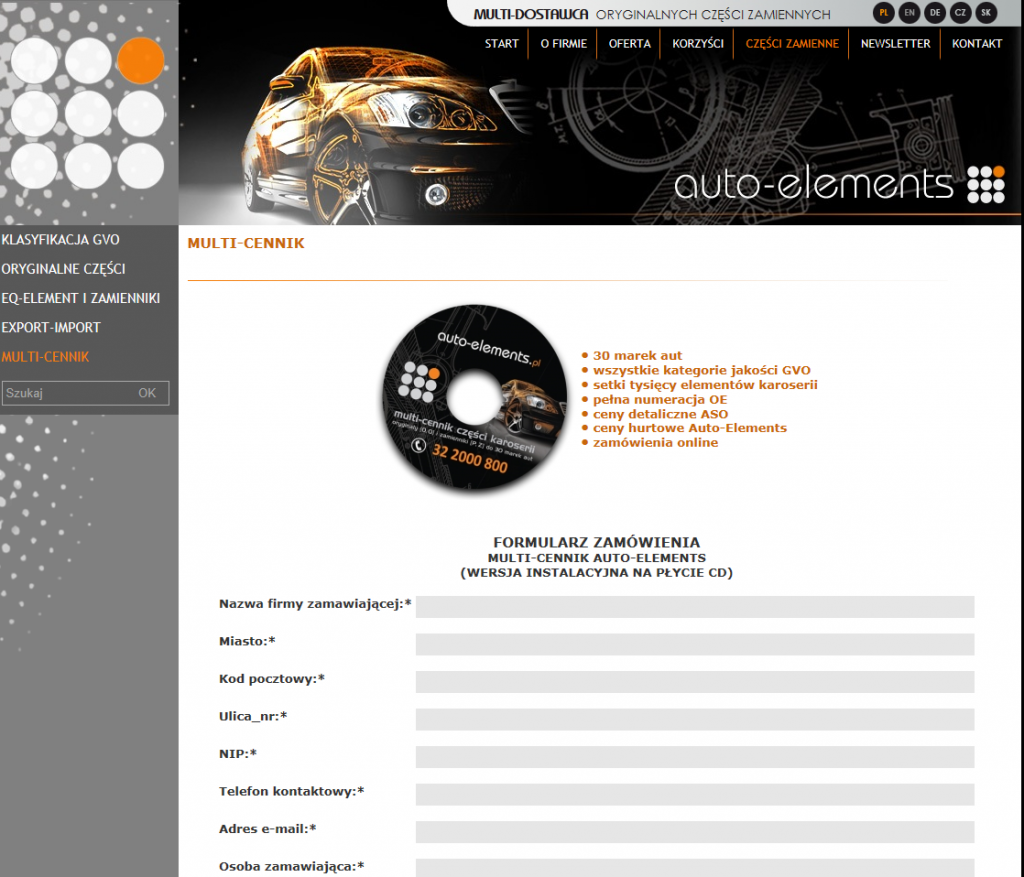Switch language to SK
Screen dimensions: 1024x877
click(x=985, y=12)
